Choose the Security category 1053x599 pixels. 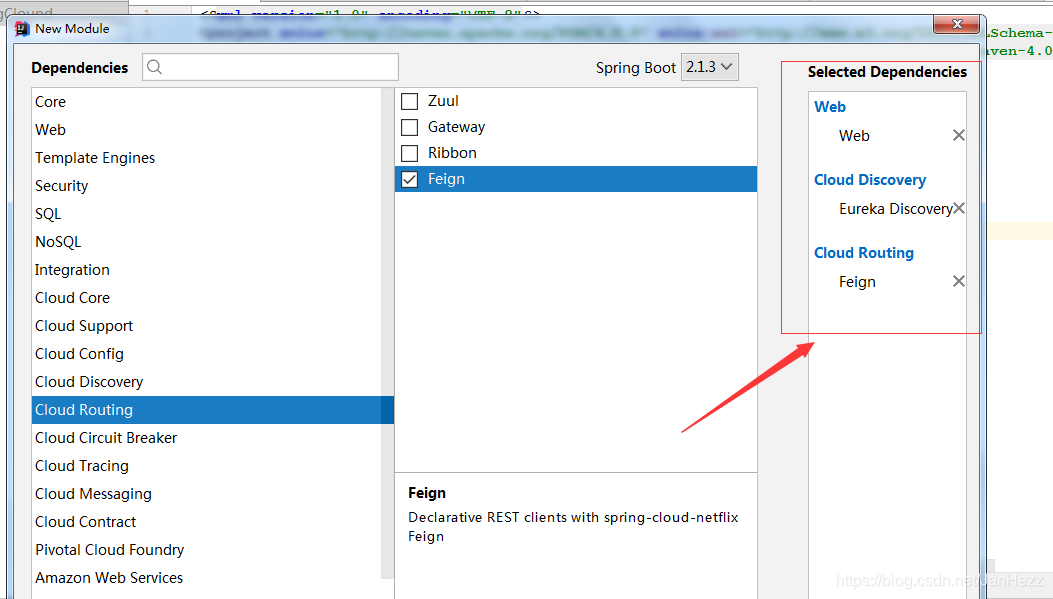tap(206, 186)
